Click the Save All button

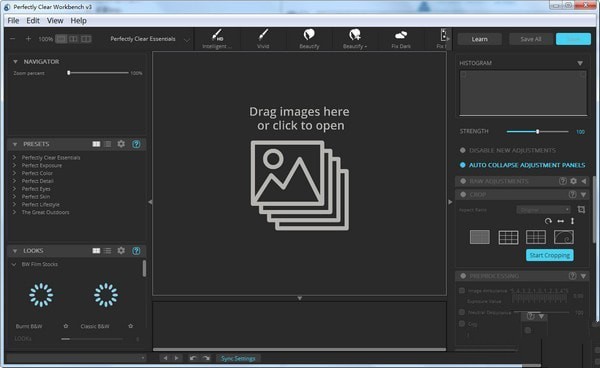(x=531, y=39)
